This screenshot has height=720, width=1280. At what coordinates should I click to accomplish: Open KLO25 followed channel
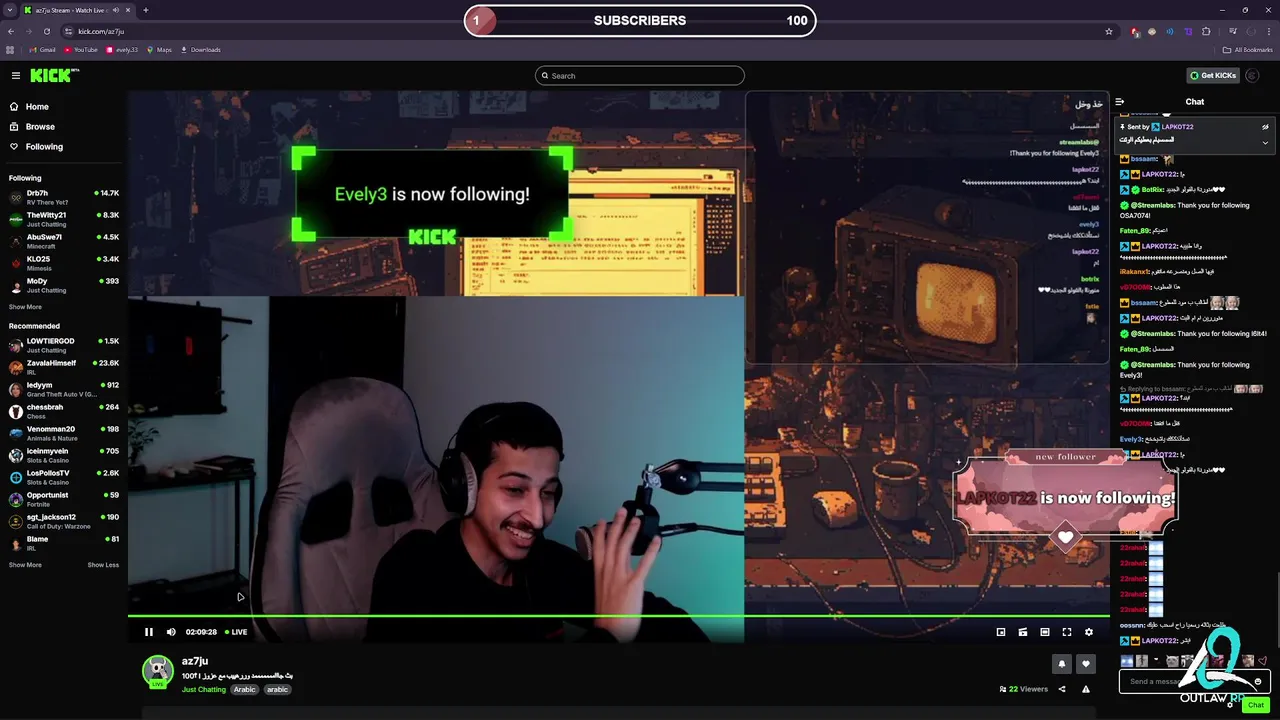point(64,263)
